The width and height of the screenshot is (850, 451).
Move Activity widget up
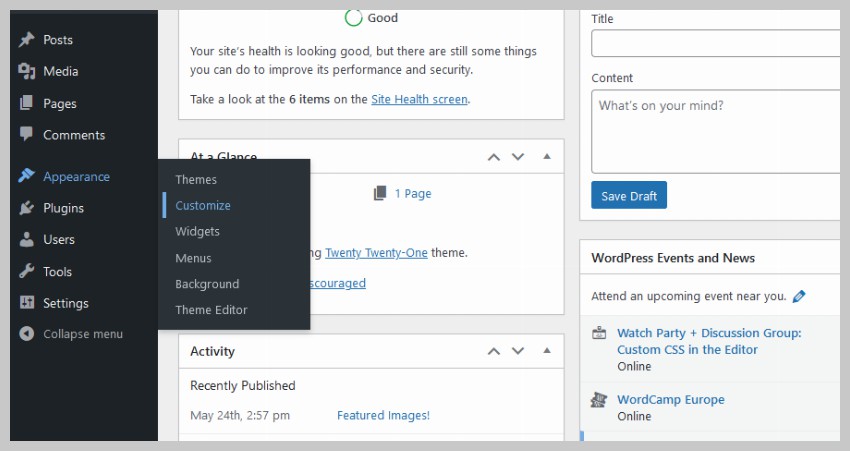click(493, 351)
